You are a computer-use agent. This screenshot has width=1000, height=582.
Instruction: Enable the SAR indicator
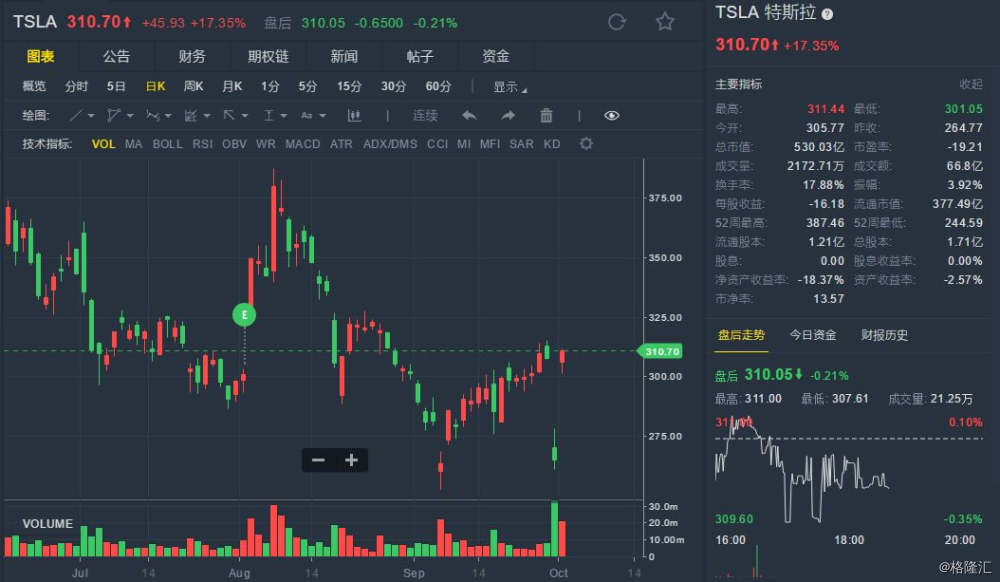click(x=521, y=144)
